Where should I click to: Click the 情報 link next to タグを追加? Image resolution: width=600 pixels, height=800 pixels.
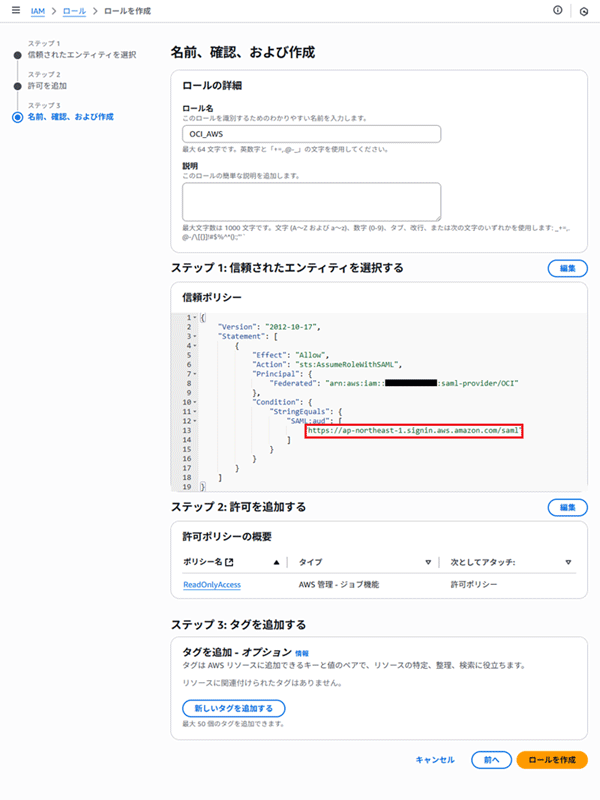(302, 654)
